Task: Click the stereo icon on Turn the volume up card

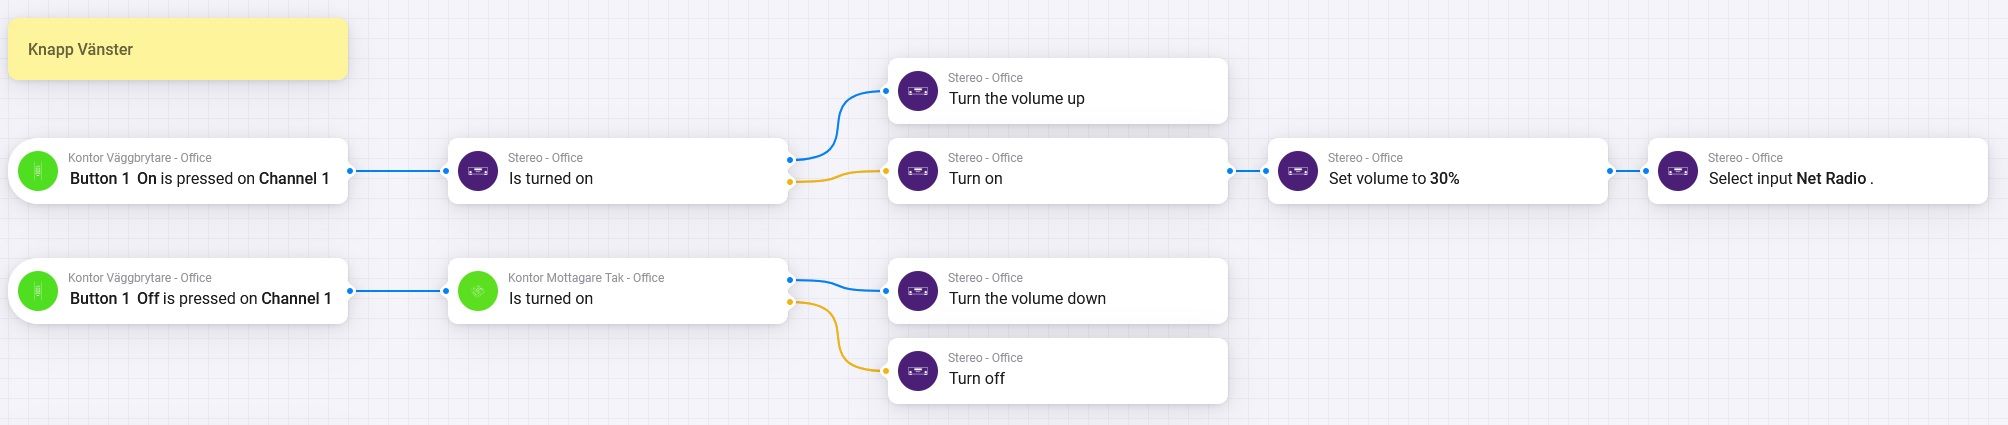Action: 918,91
